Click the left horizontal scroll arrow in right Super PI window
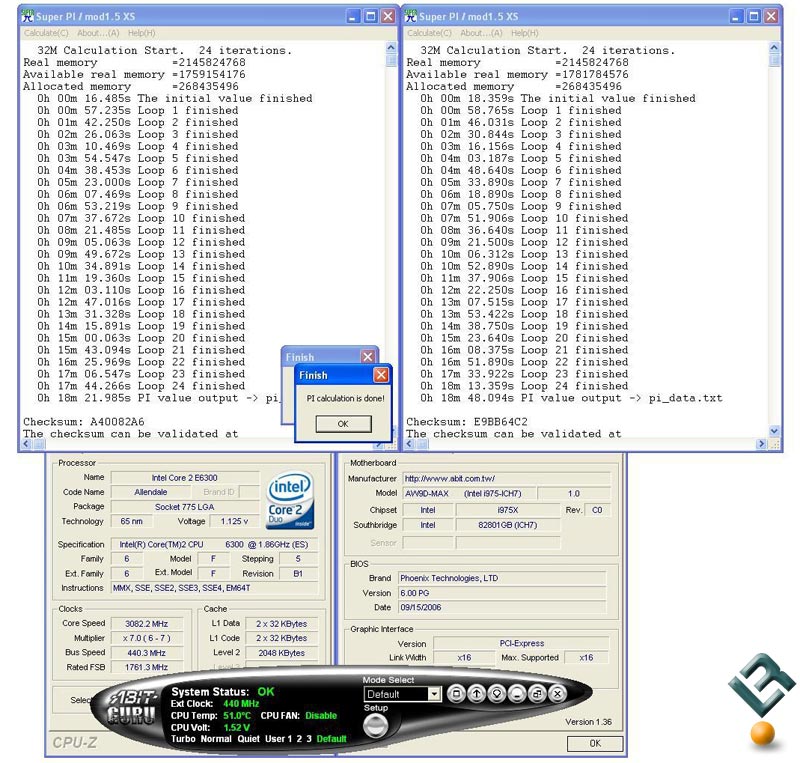Image resolution: width=800 pixels, height=763 pixels. (x=410, y=444)
